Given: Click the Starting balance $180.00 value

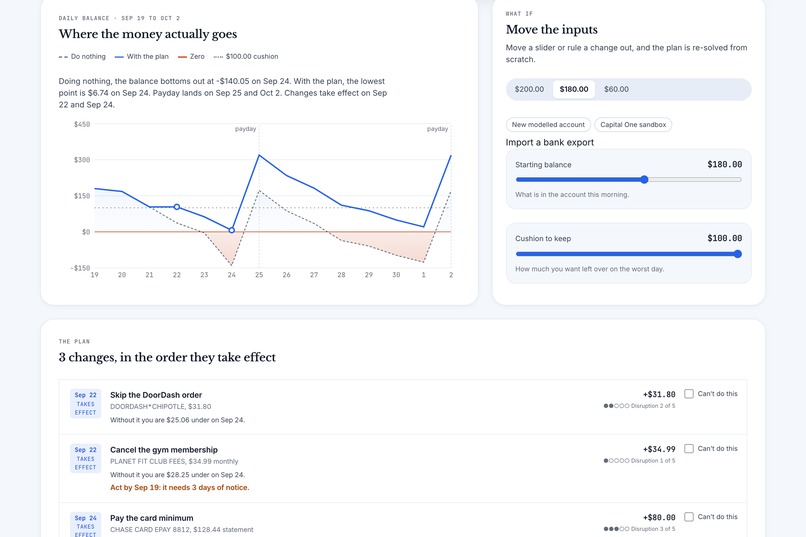Looking at the screenshot, I should pos(724,164).
